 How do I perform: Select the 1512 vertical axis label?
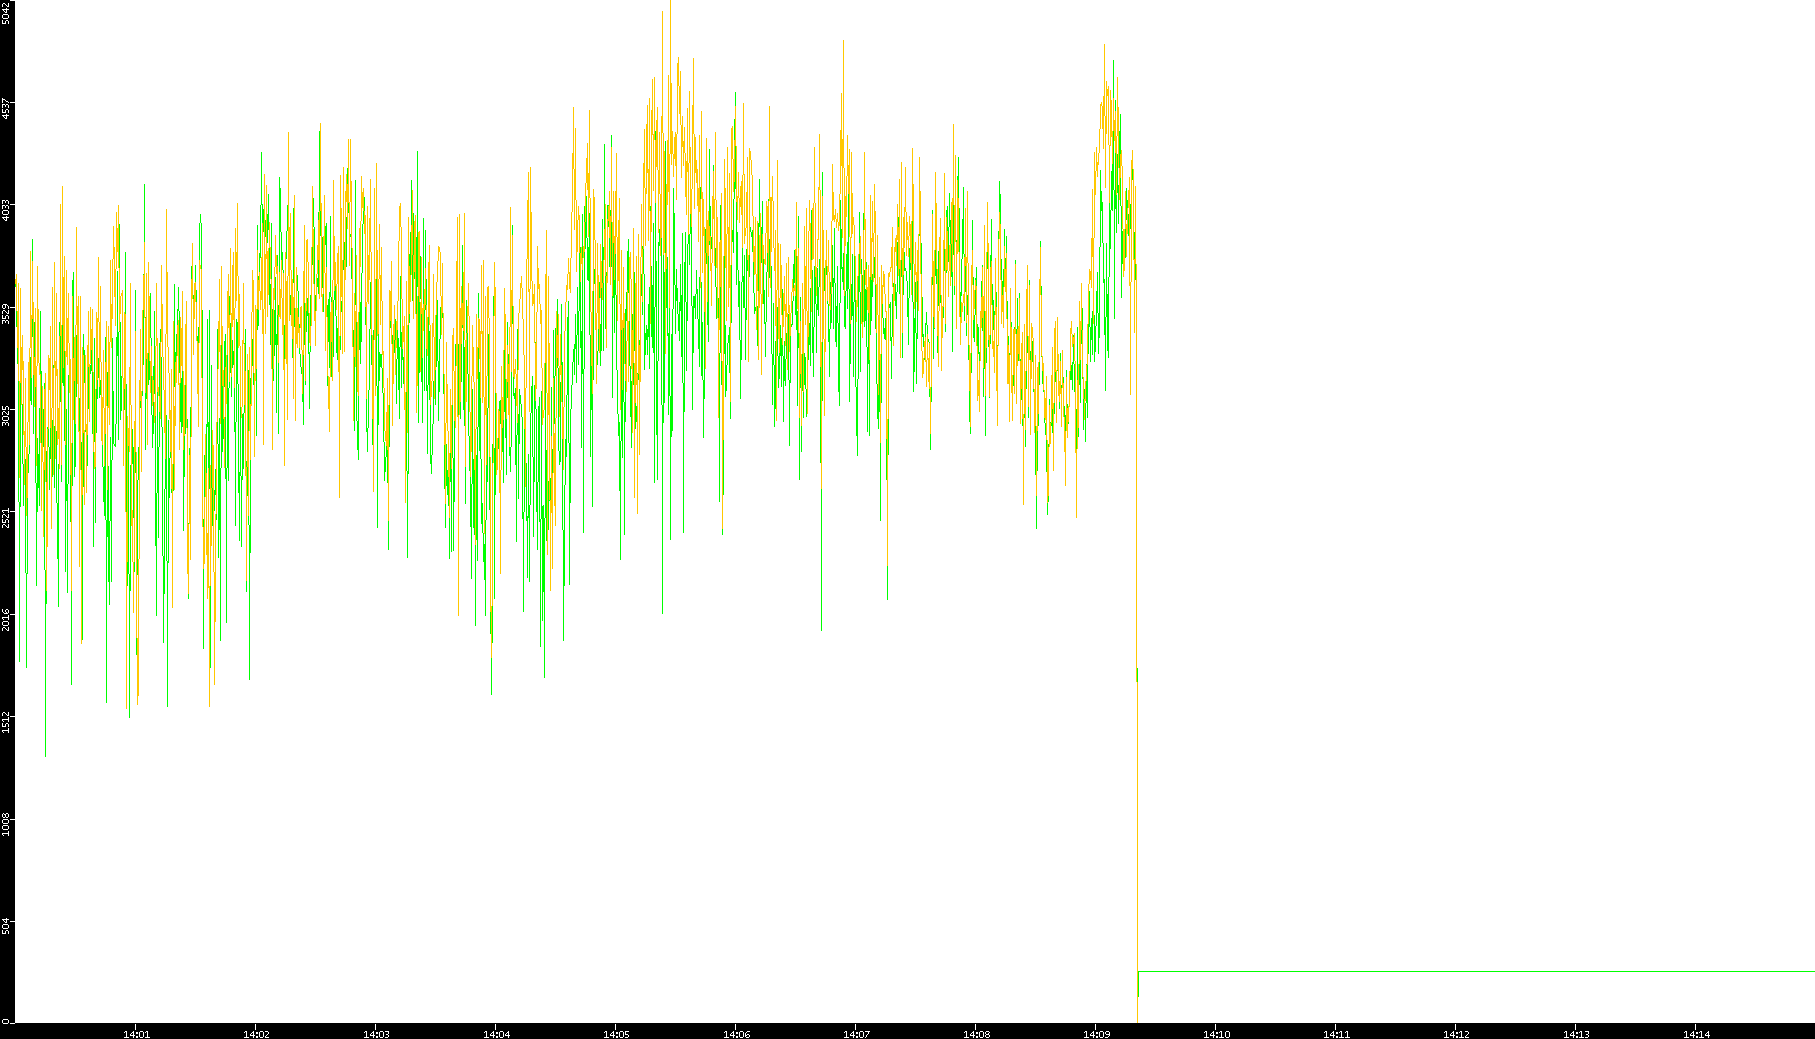click(6, 722)
